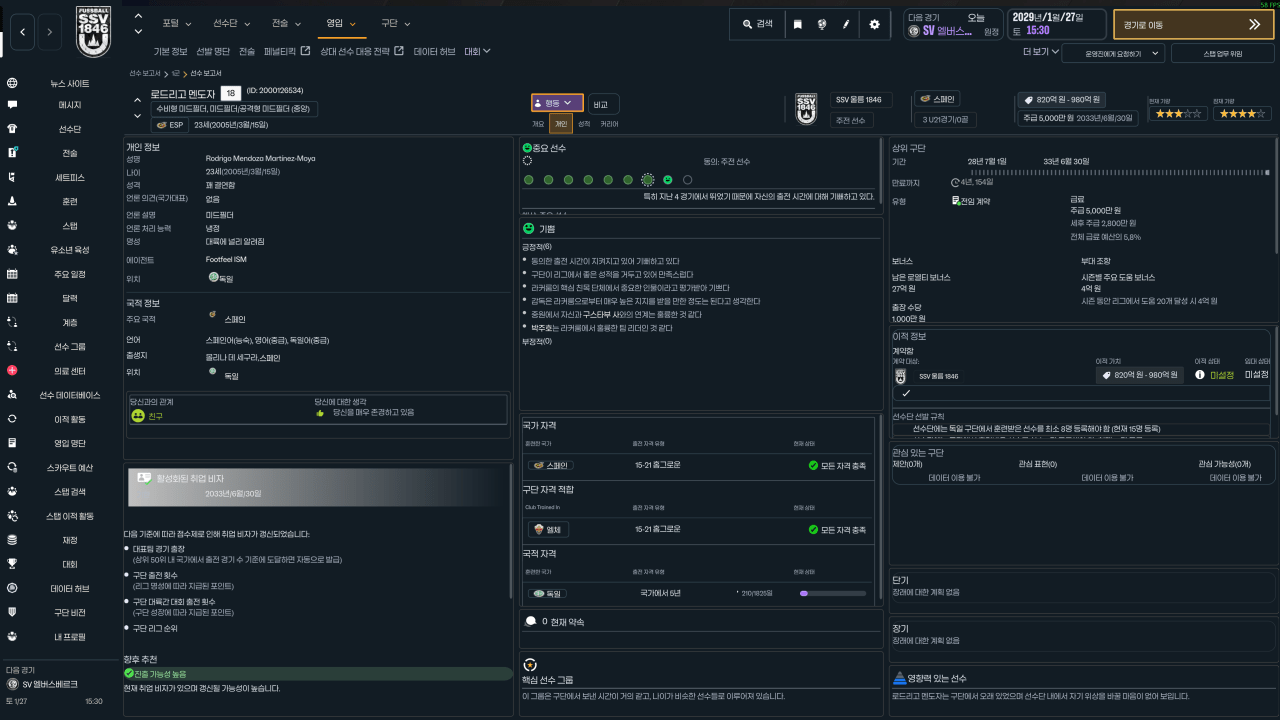Image resolution: width=1280 pixels, height=720 pixels.
Task: Open the world globe icon in toolbar
Action: point(821,24)
